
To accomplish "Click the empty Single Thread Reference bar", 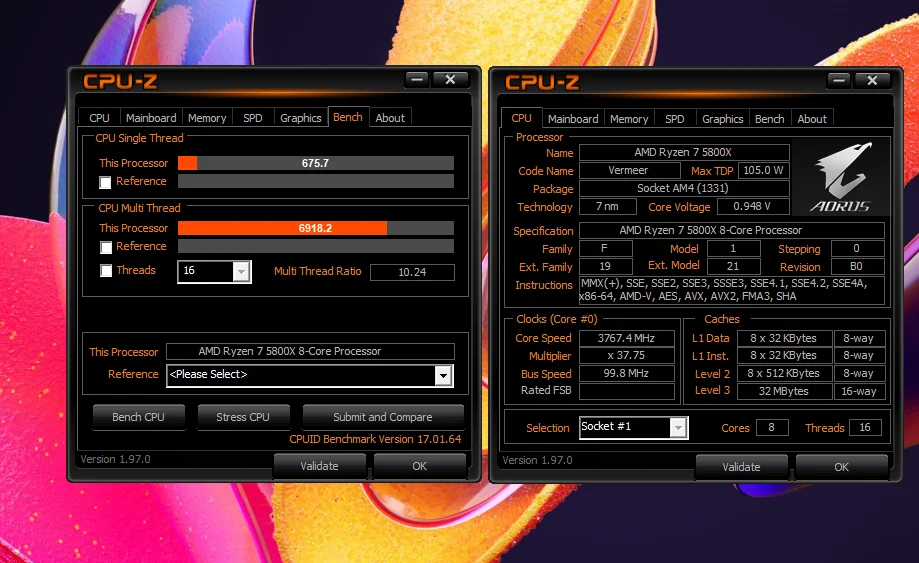I will 316,182.
